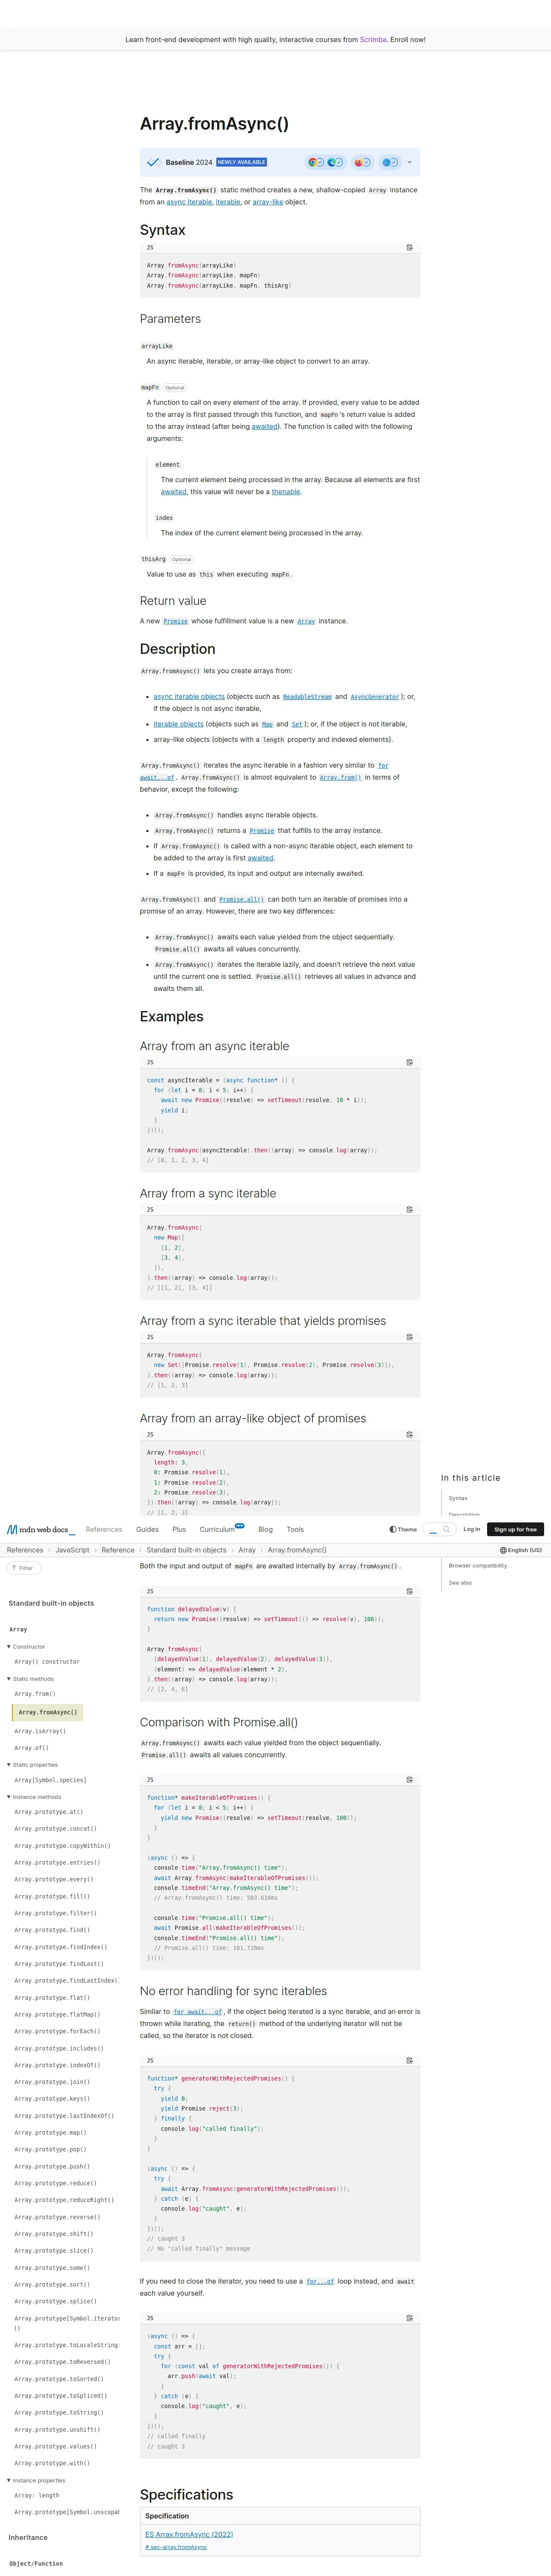
Task: Click the Sign up for free button
Action: (516, 1529)
